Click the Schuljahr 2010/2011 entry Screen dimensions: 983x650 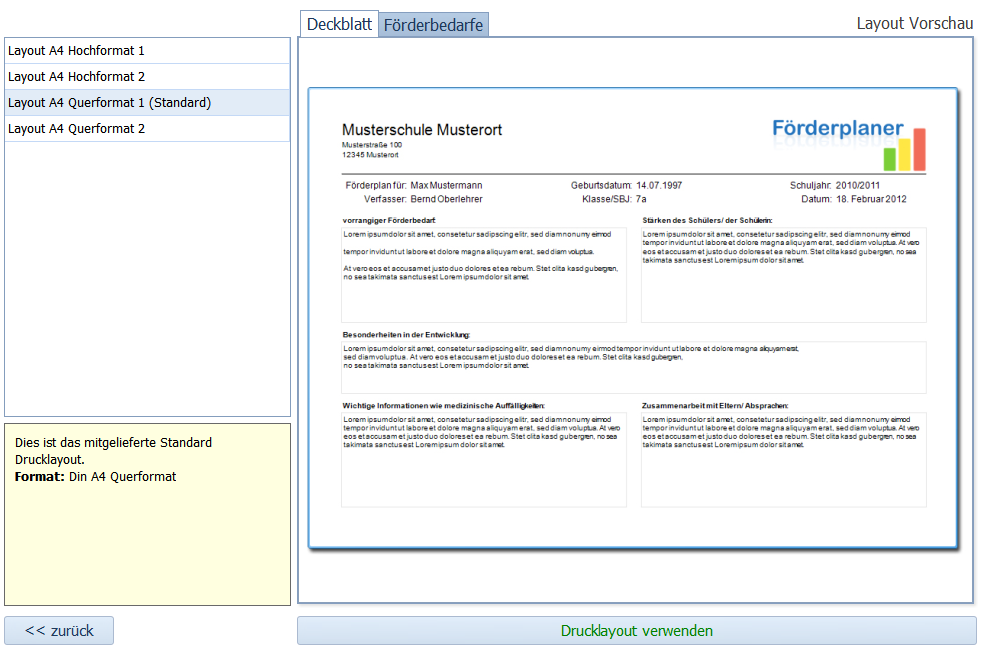(835, 186)
